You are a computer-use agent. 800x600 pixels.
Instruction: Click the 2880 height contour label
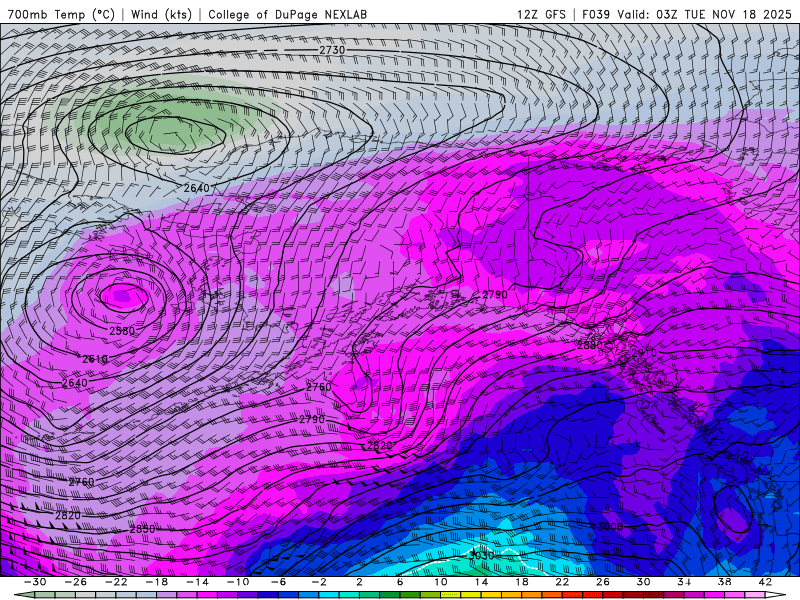point(590,345)
